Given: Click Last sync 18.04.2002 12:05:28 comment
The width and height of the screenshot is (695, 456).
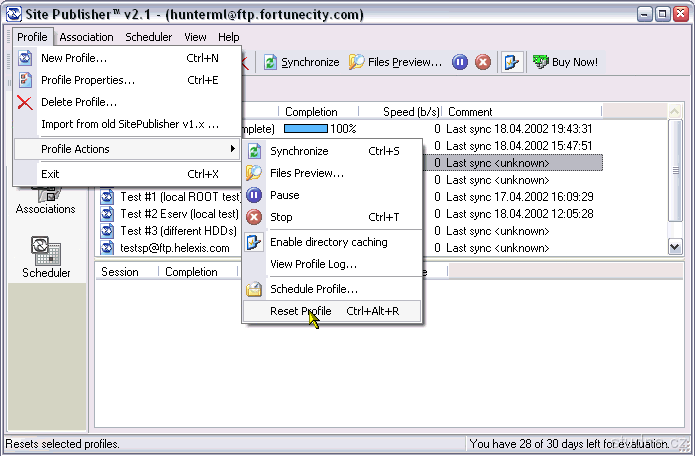Looking at the screenshot, I should tap(519, 214).
